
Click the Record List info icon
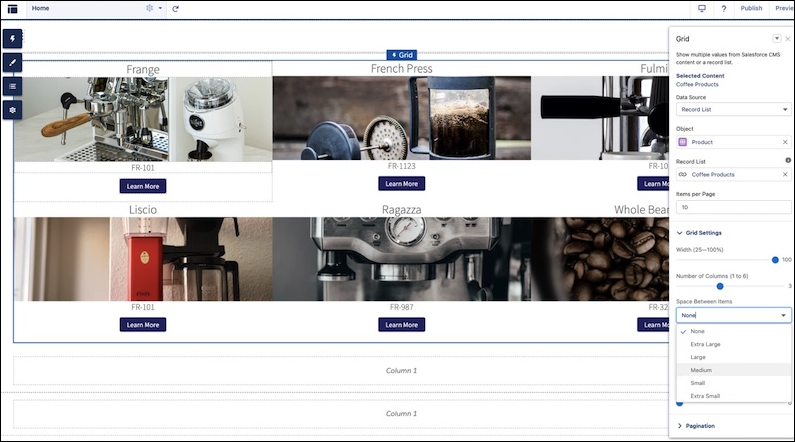[x=788, y=160]
